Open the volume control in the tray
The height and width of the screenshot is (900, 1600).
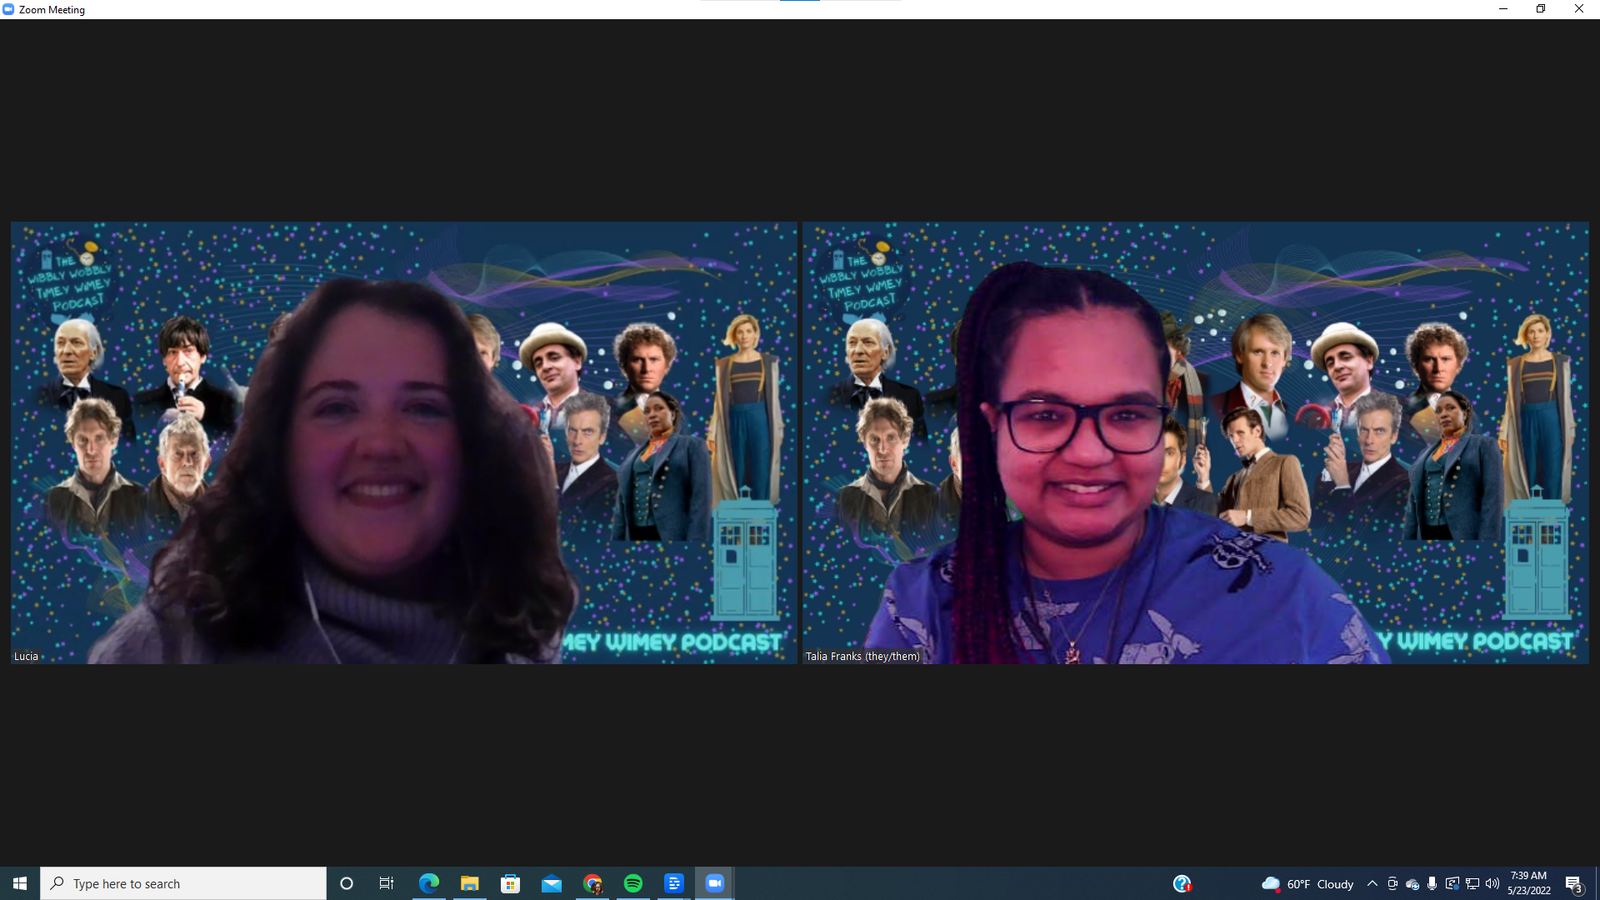(1492, 883)
